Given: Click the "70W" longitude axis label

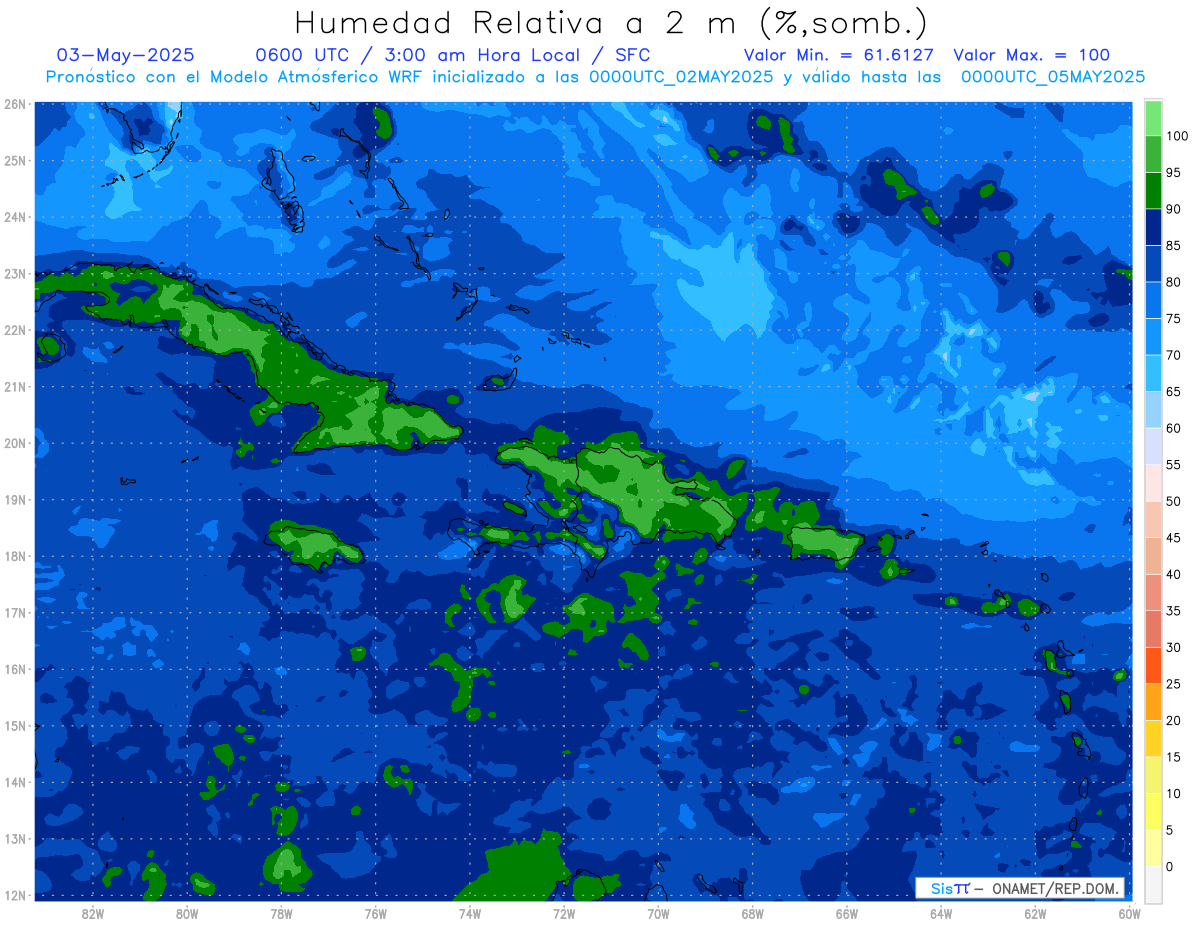Looking at the screenshot, I should [x=658, y=913].
